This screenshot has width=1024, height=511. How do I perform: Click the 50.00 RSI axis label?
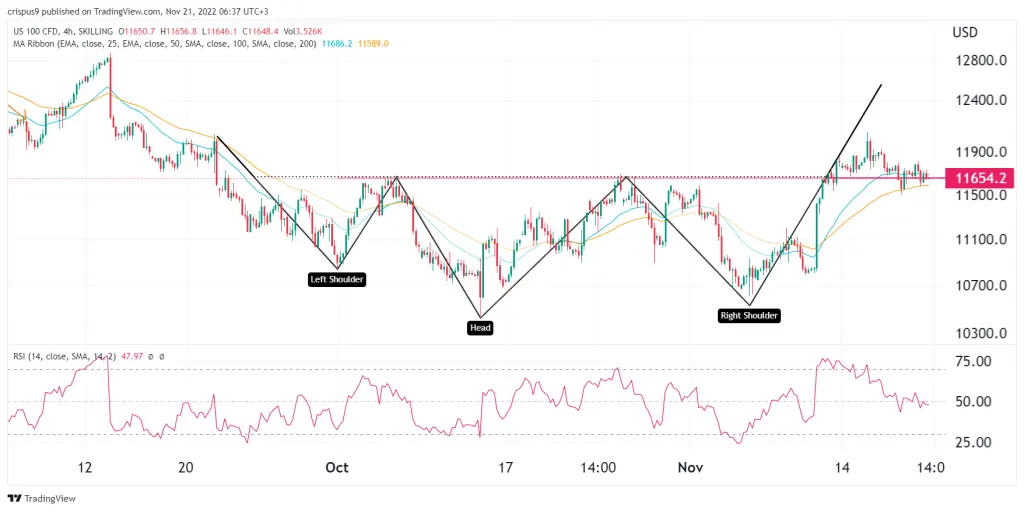click(974, 401)
